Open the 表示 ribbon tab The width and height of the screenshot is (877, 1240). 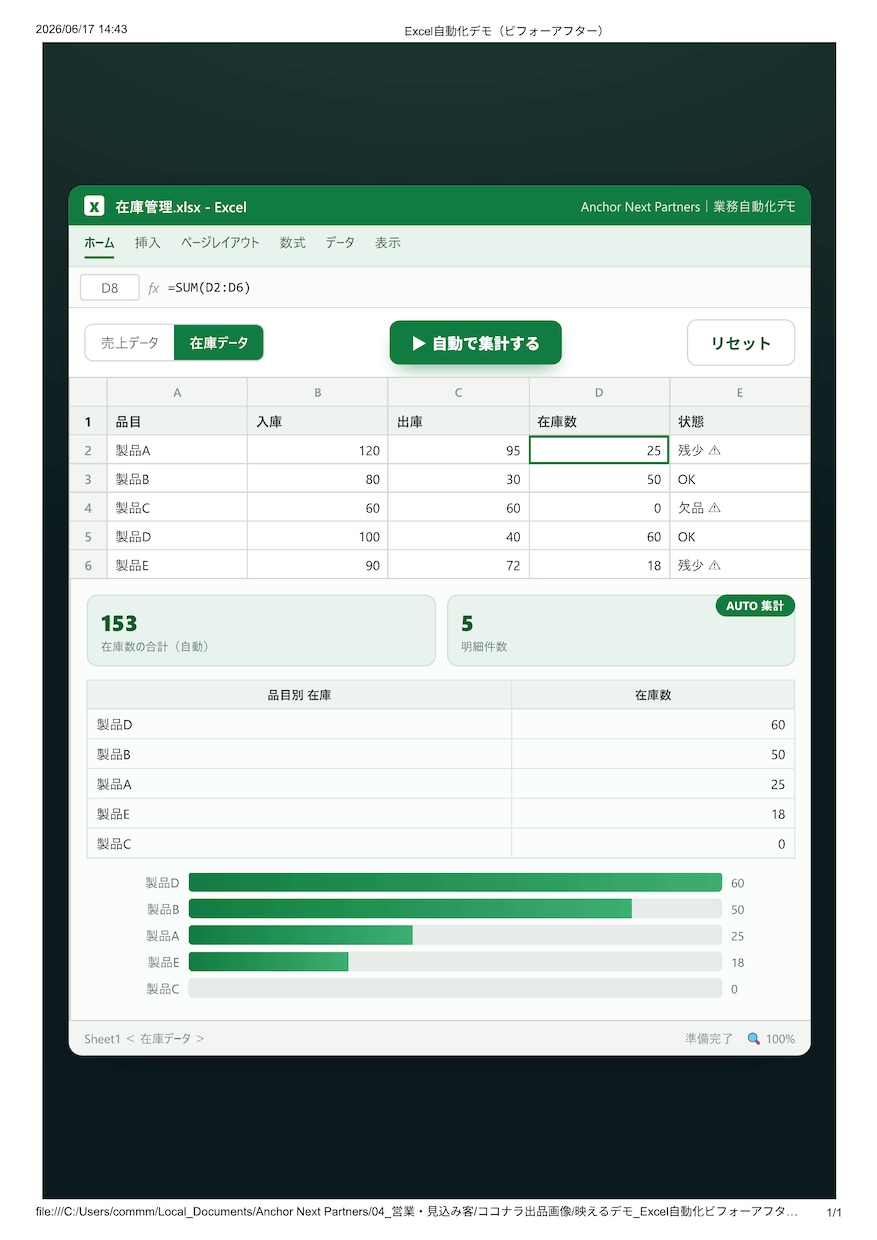388,243
